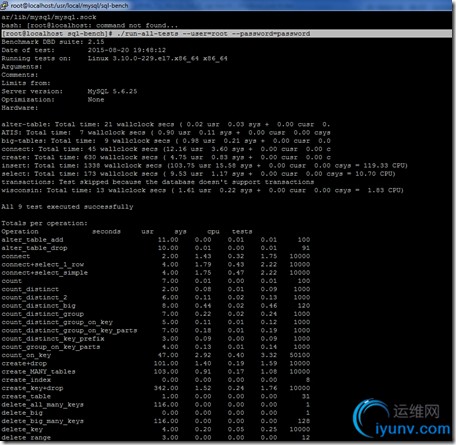Click the transactions test skipped line

(x=158, y=182)
